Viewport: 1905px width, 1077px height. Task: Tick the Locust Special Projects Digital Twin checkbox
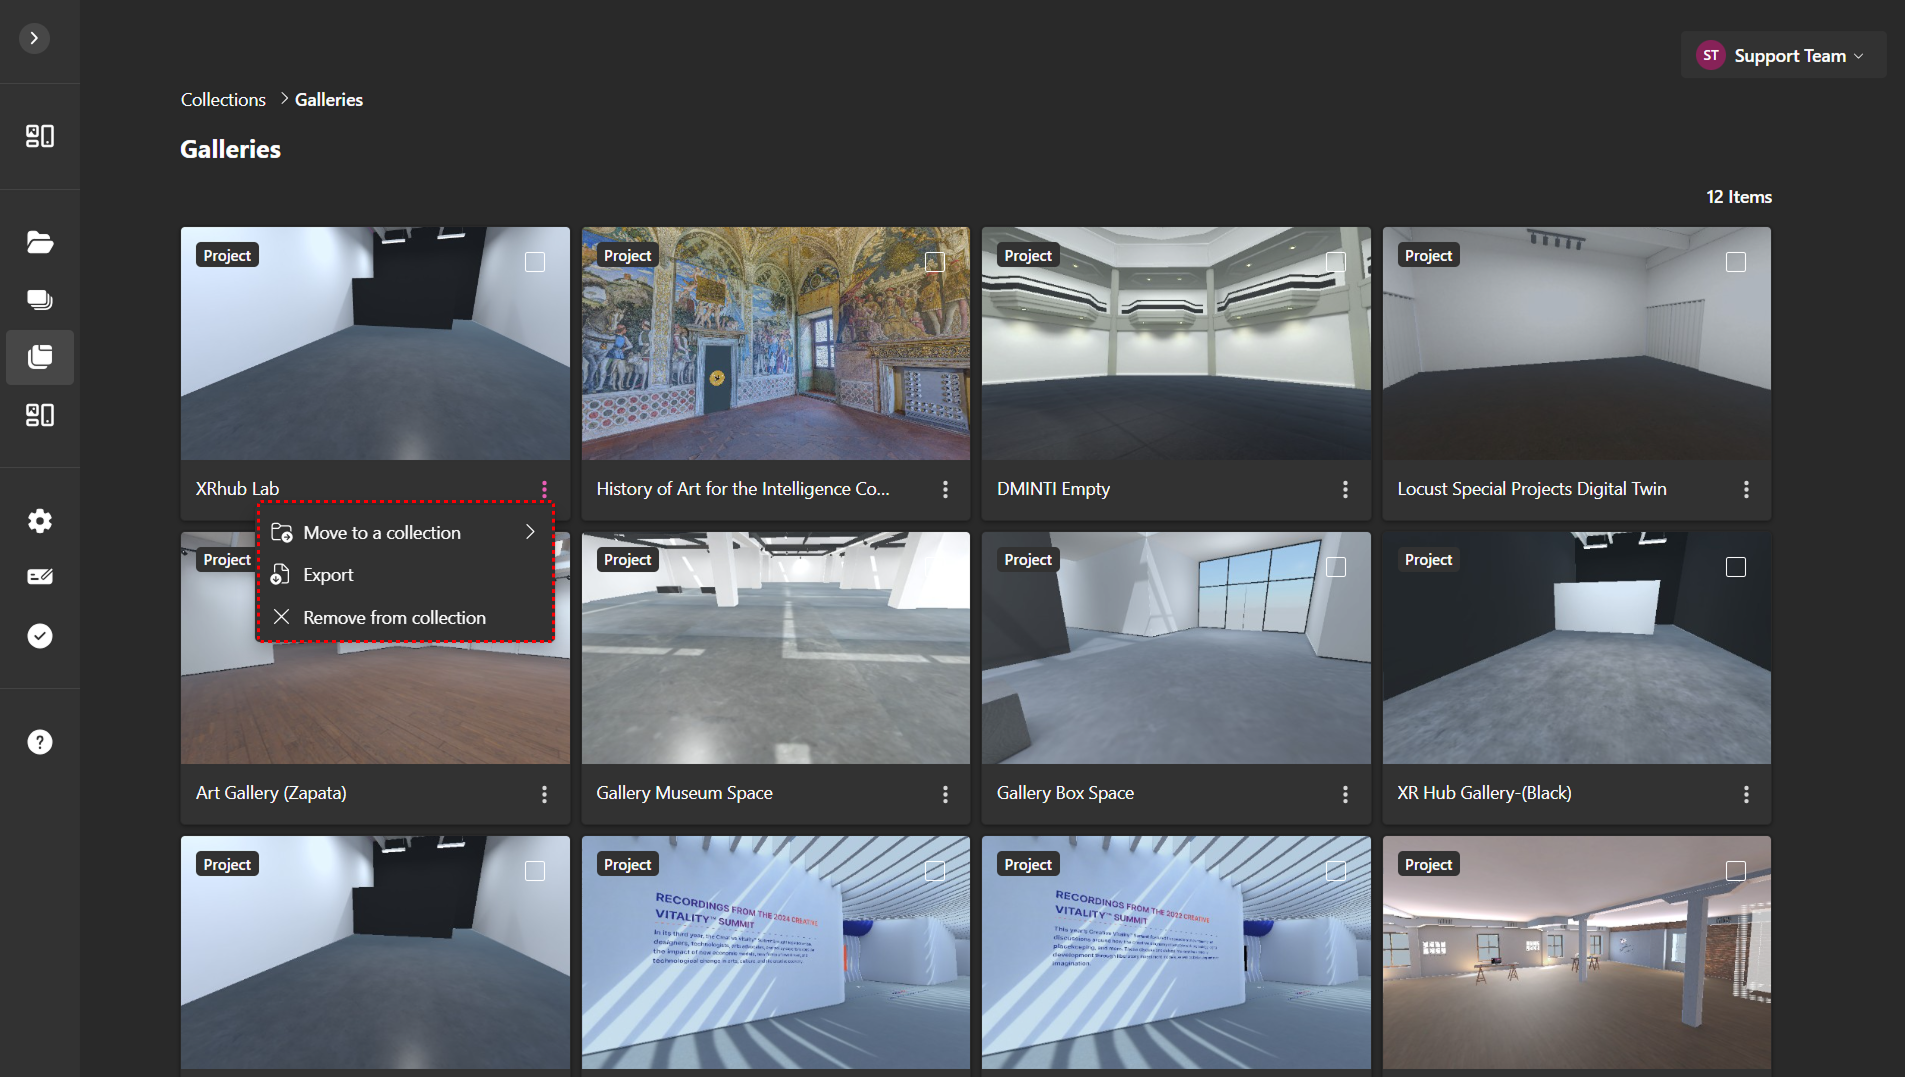(1736, 262)
